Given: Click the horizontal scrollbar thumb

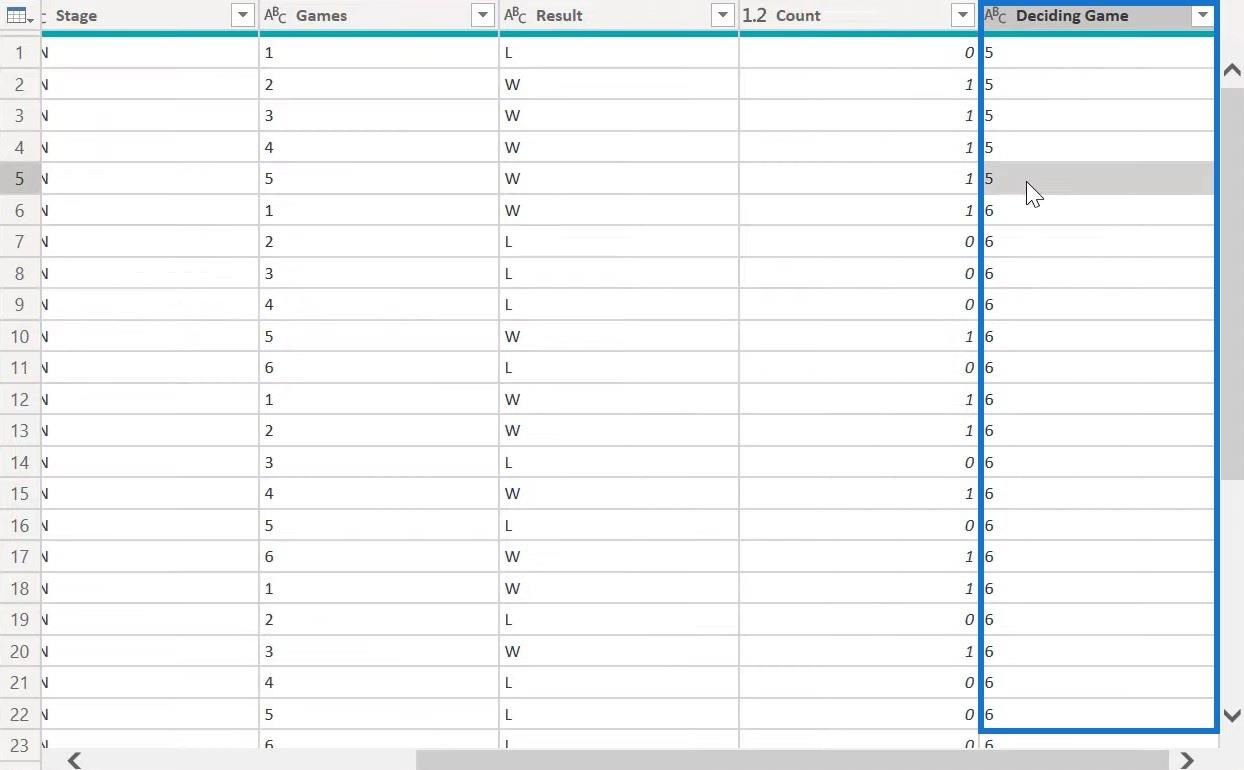Looking at the screenshot, I should coord(792,761).
